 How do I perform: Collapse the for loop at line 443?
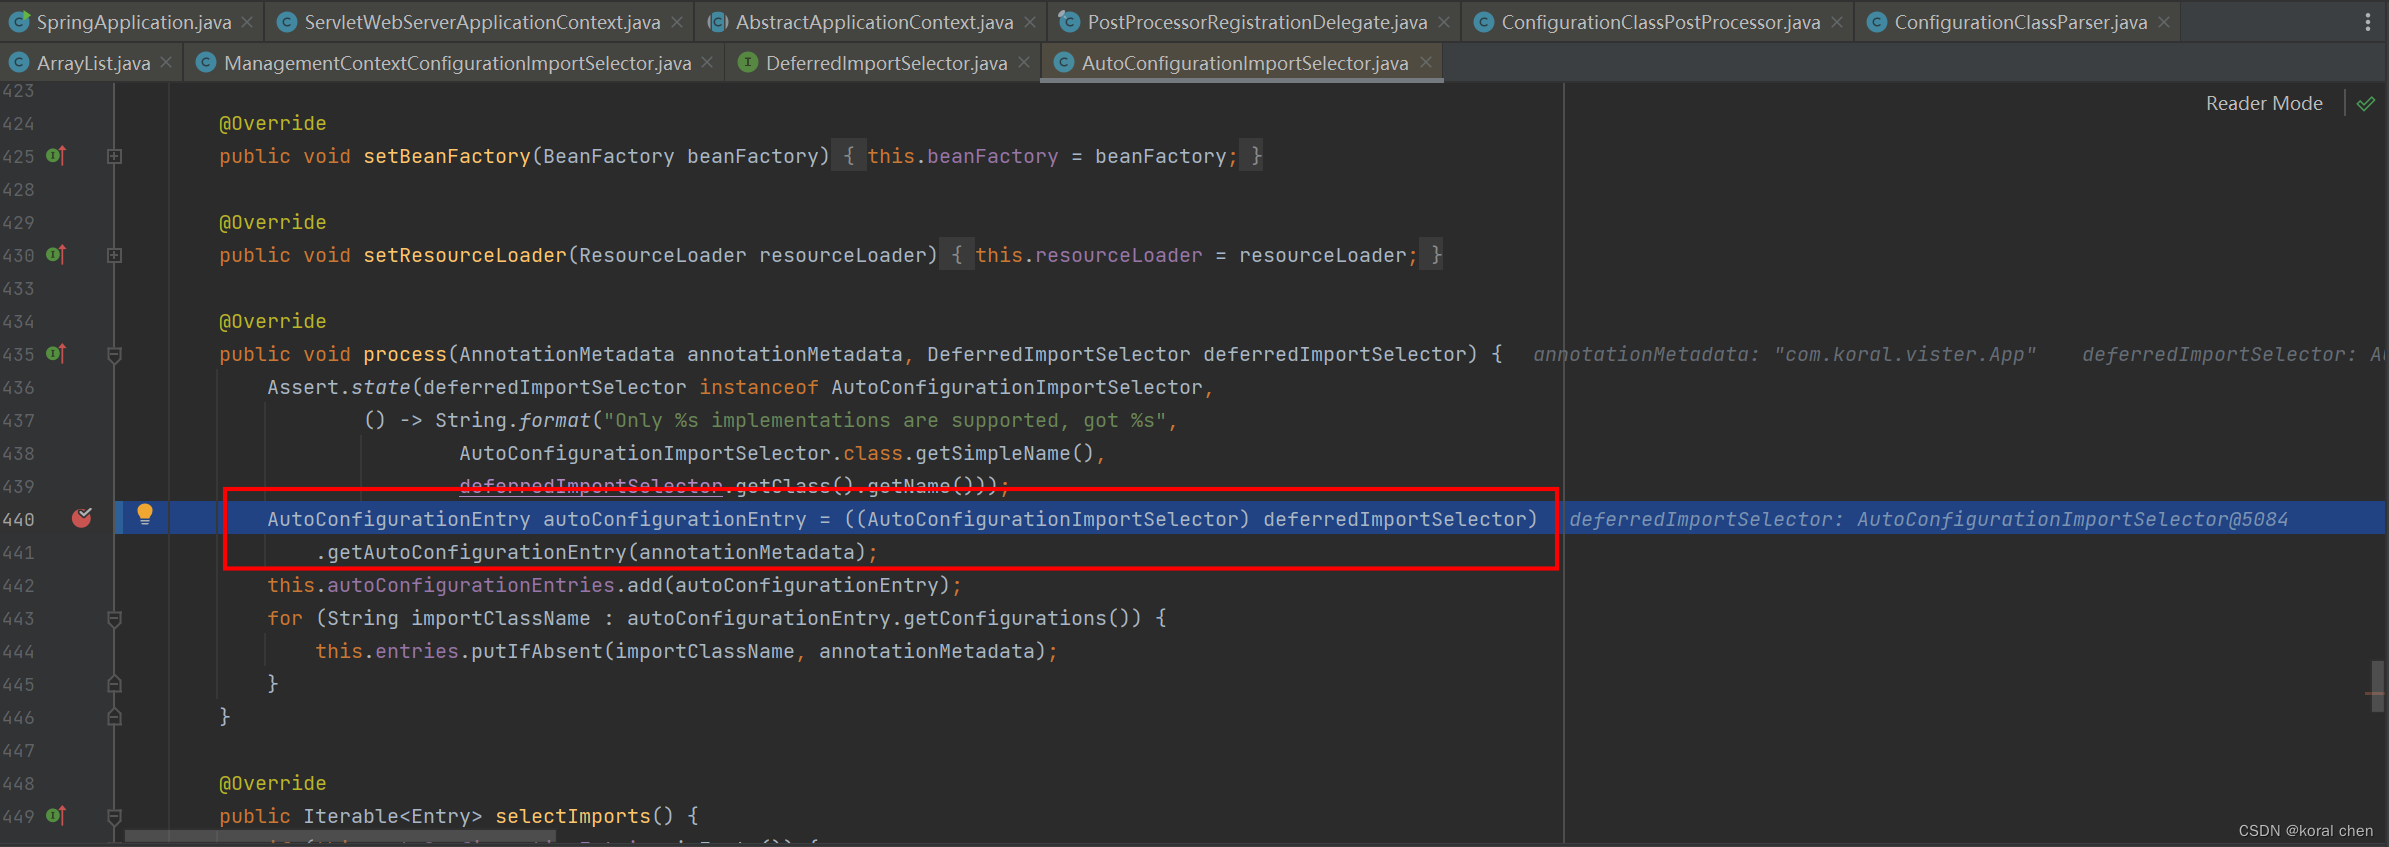coord(114,619)
